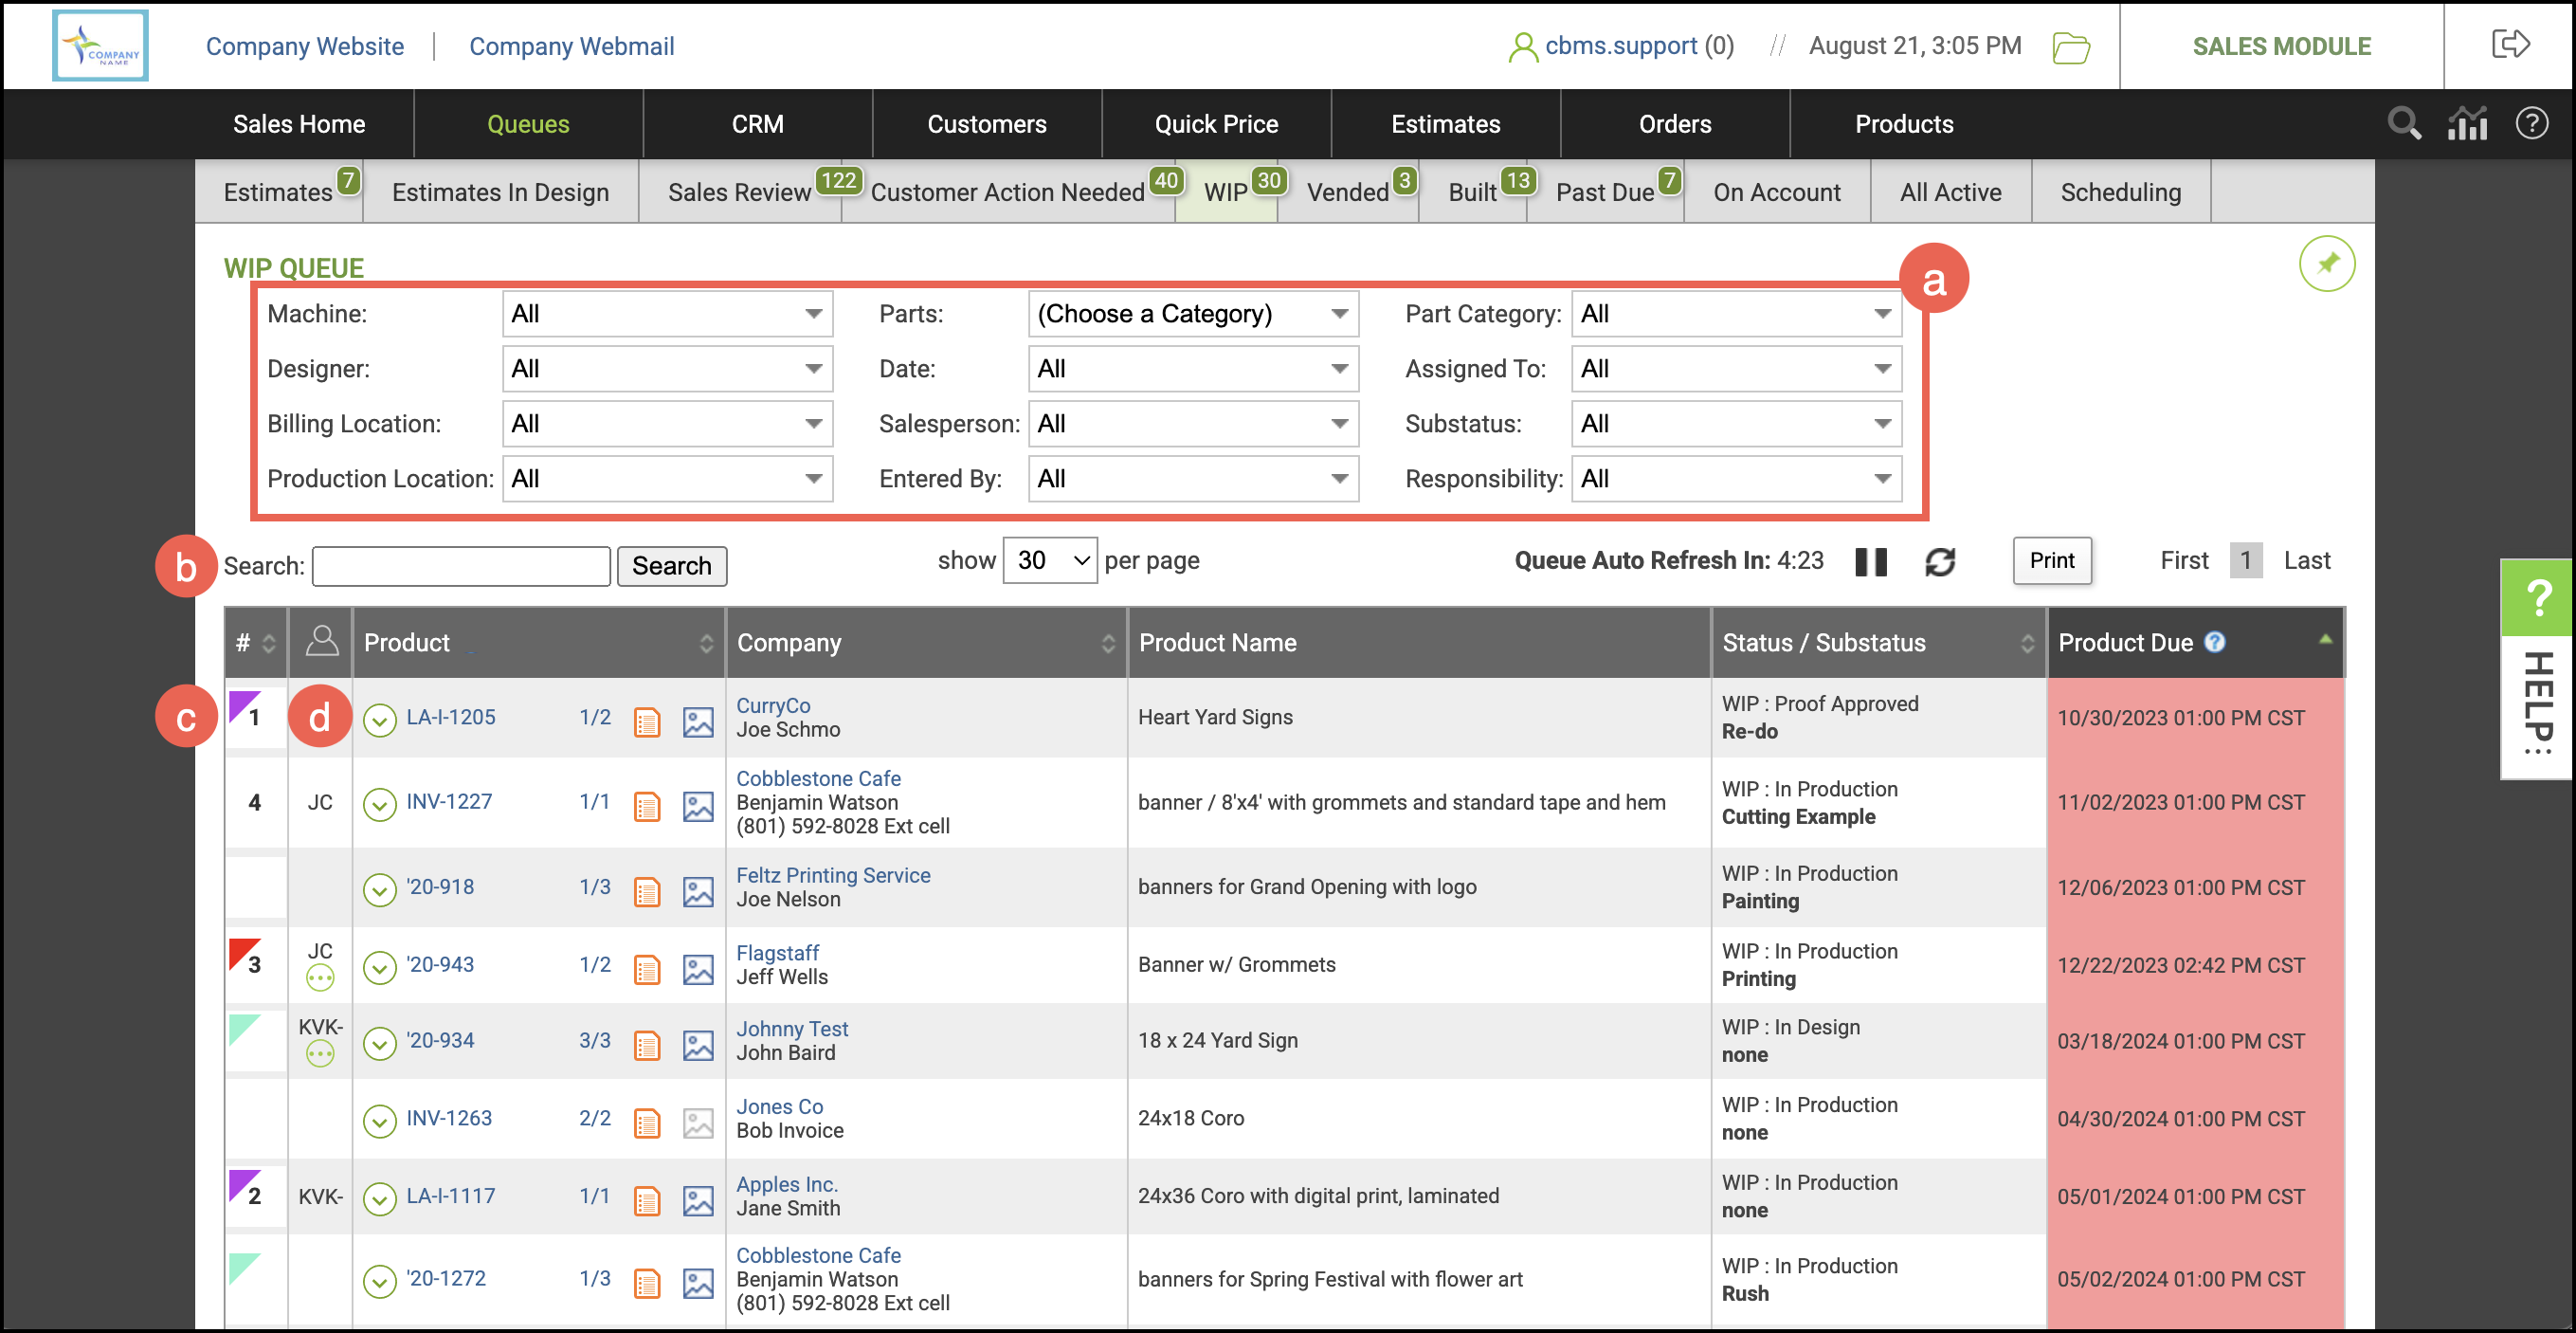
Task: Change the show per page dropdown
Action: tap(1050, 560)
